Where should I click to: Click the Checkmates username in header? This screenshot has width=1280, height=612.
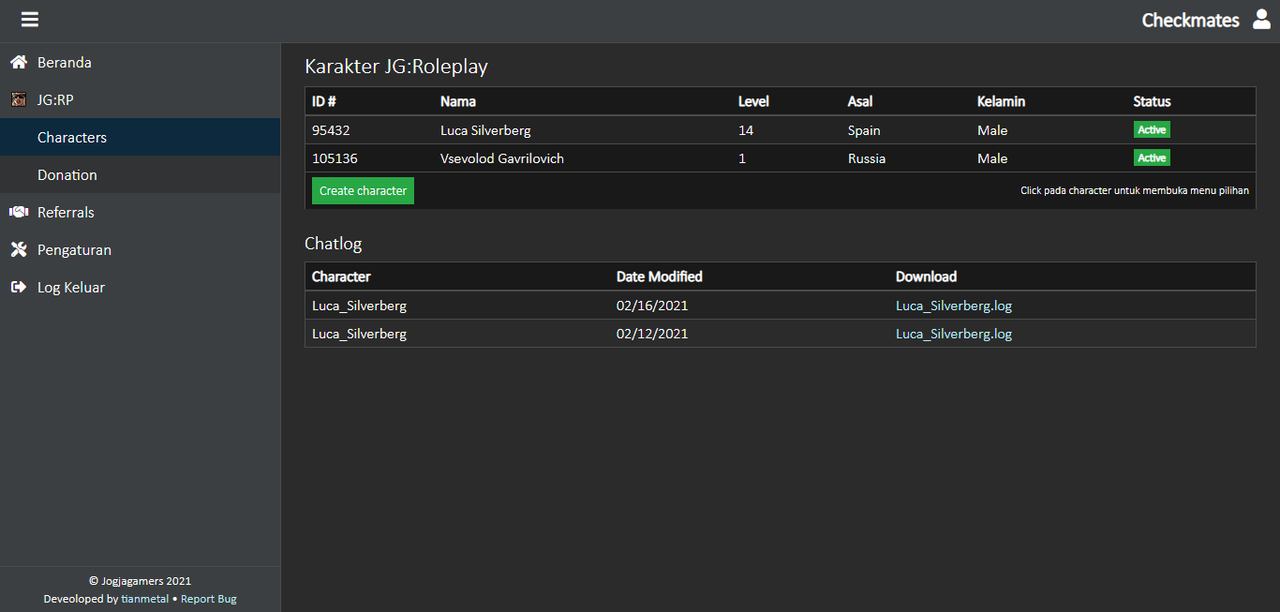(x=1190, y=20)
